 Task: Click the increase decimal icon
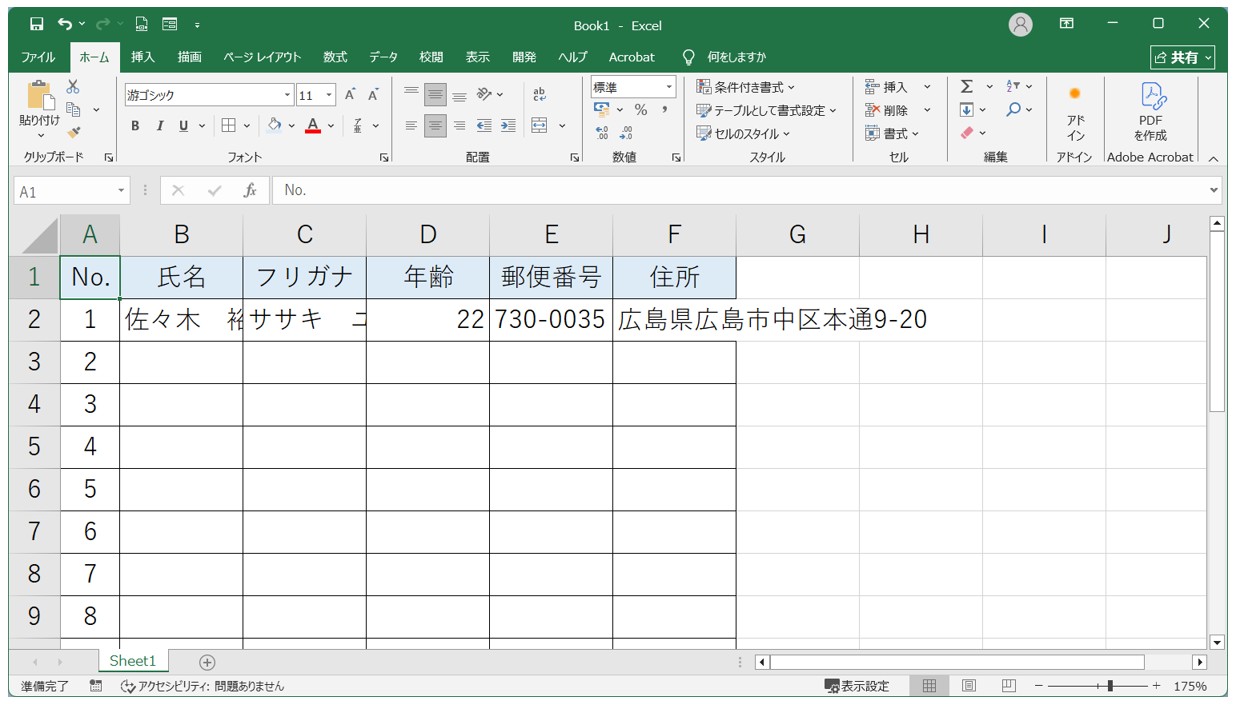tap(602, 133)
